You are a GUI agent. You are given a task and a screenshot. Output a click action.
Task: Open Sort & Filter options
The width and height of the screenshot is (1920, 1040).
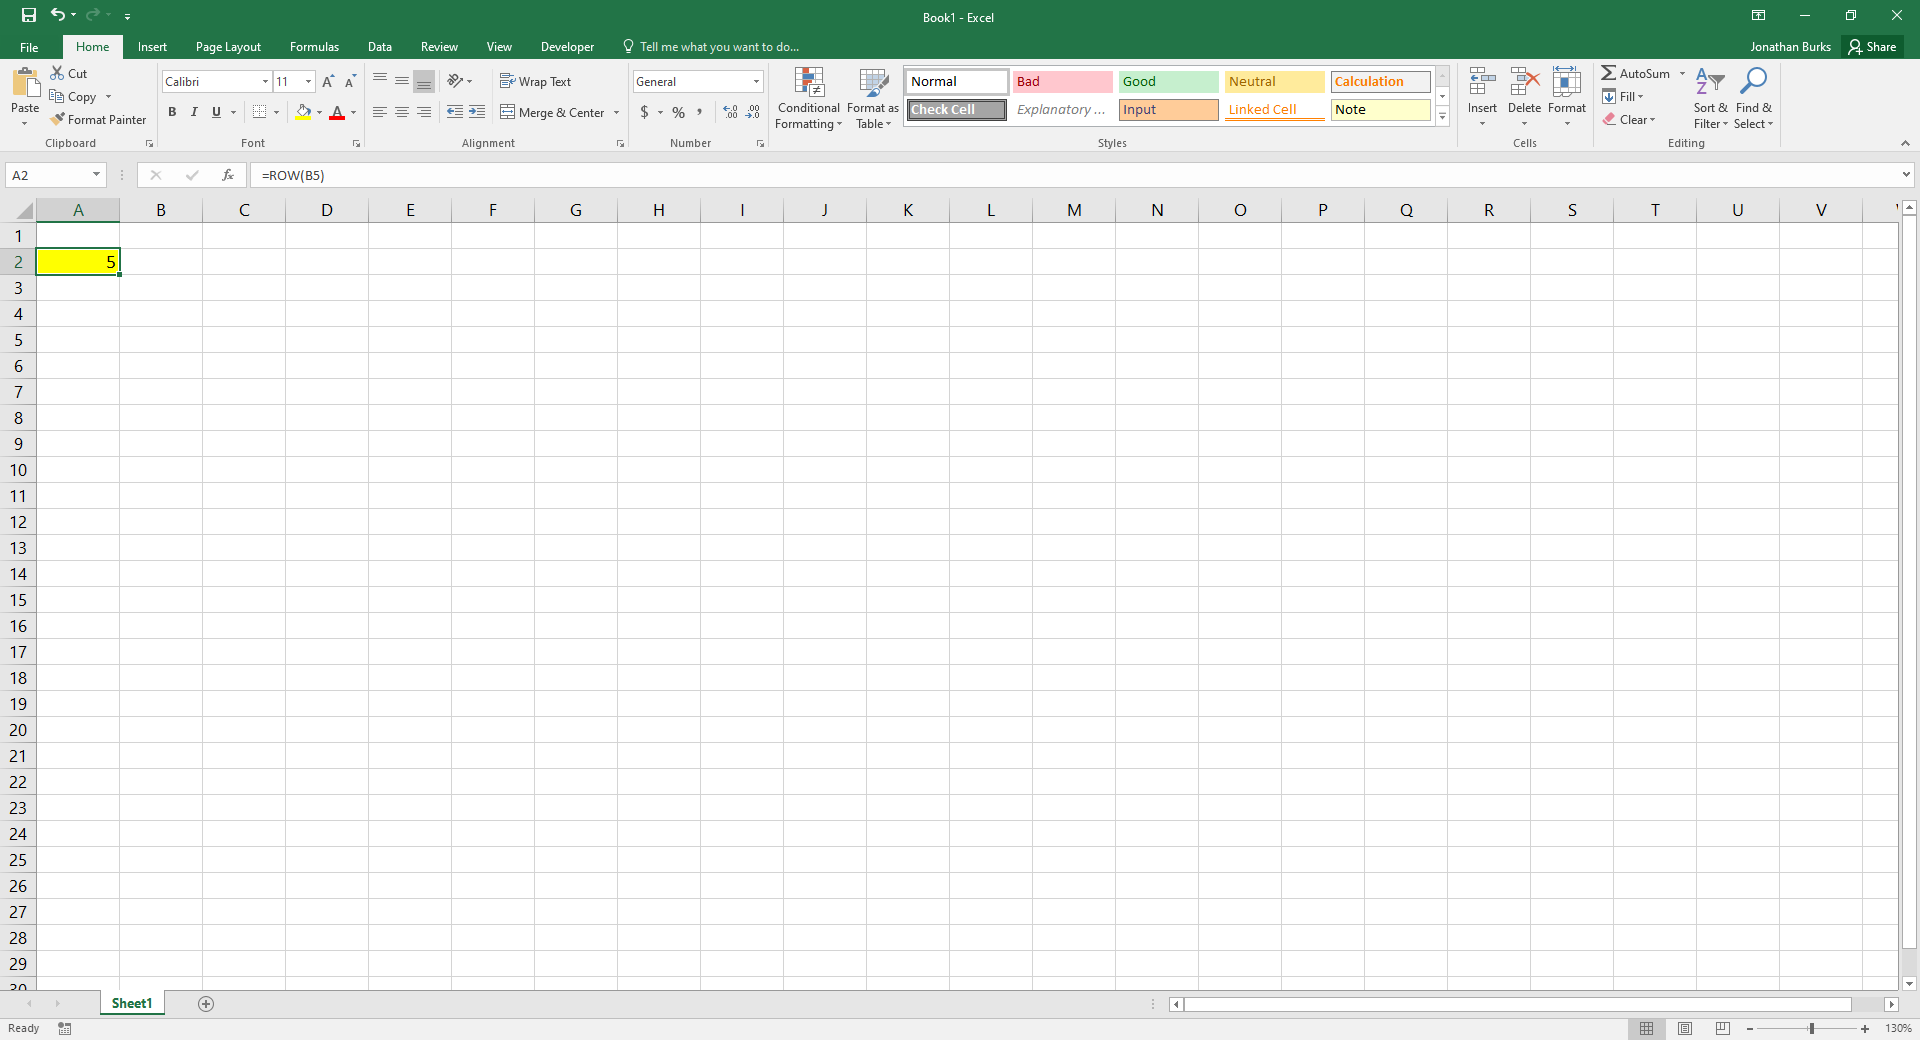[x=1710, y=98]
